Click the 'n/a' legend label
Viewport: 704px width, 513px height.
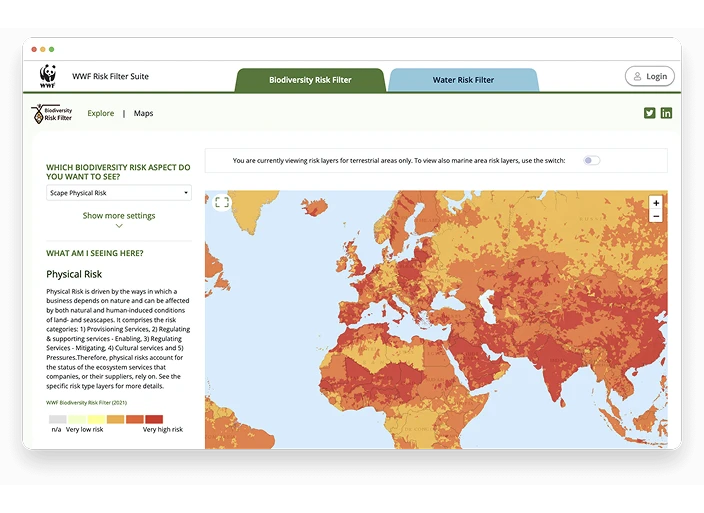56,430
